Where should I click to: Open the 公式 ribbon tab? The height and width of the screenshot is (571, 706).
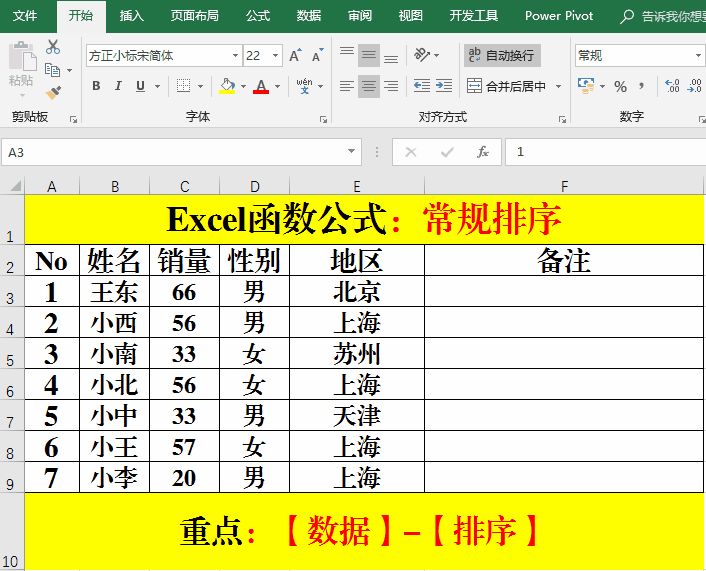pyautogui.click(x=258, y=16)
